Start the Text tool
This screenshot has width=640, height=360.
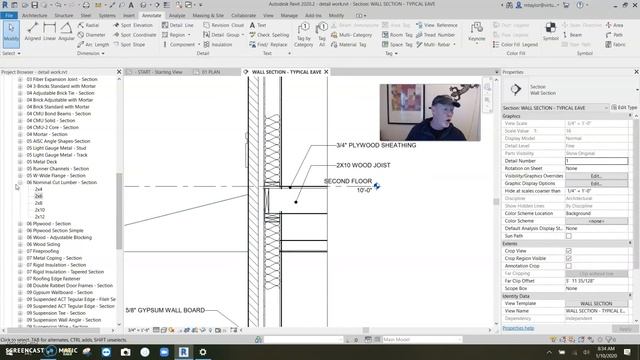pos(258,25)
